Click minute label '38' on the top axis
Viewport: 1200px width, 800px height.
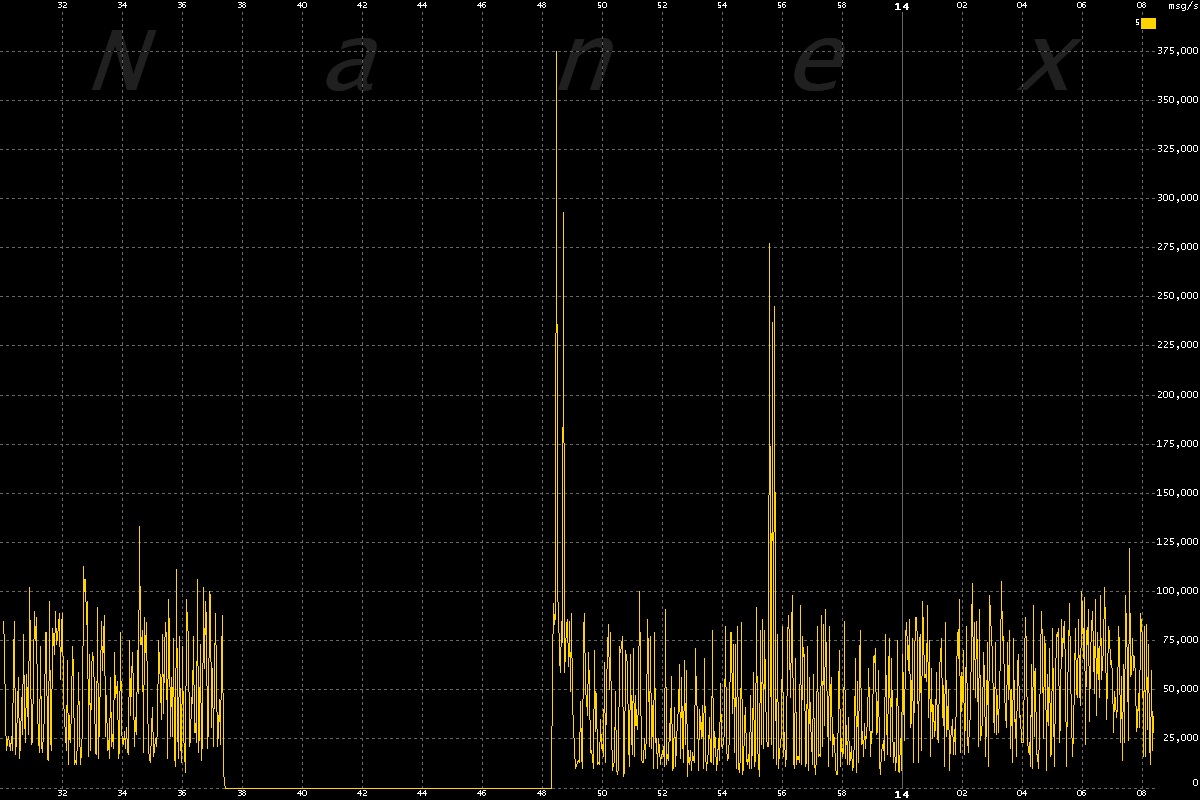point(242,5)
